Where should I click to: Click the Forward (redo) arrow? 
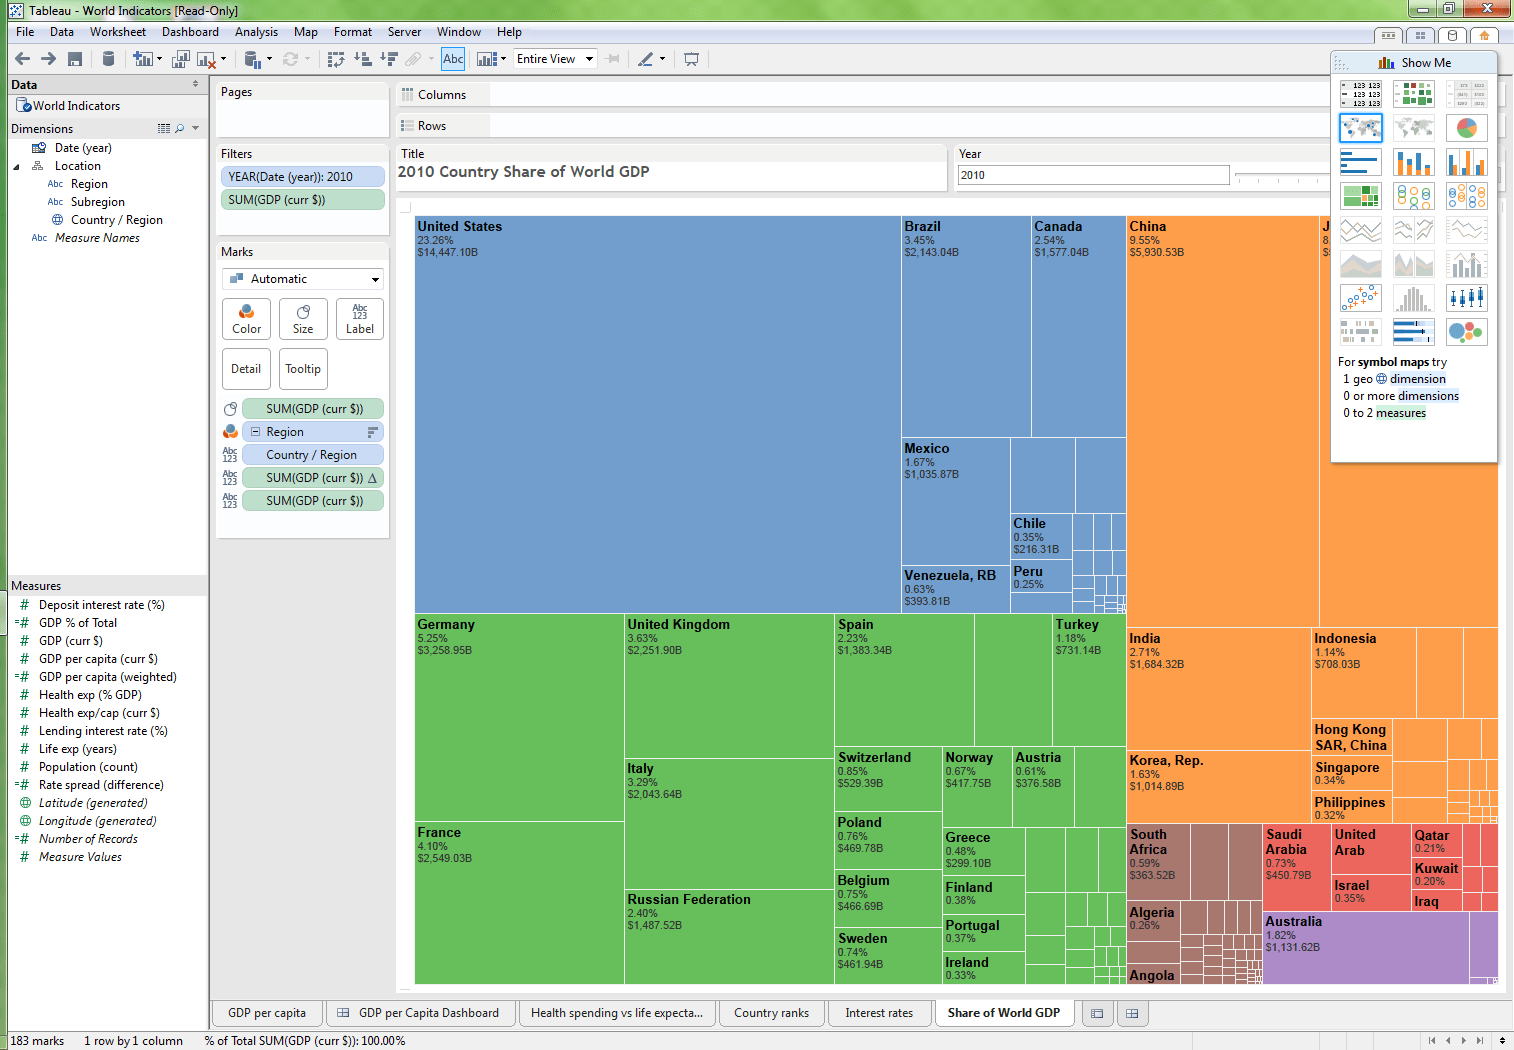pos(48,59)
